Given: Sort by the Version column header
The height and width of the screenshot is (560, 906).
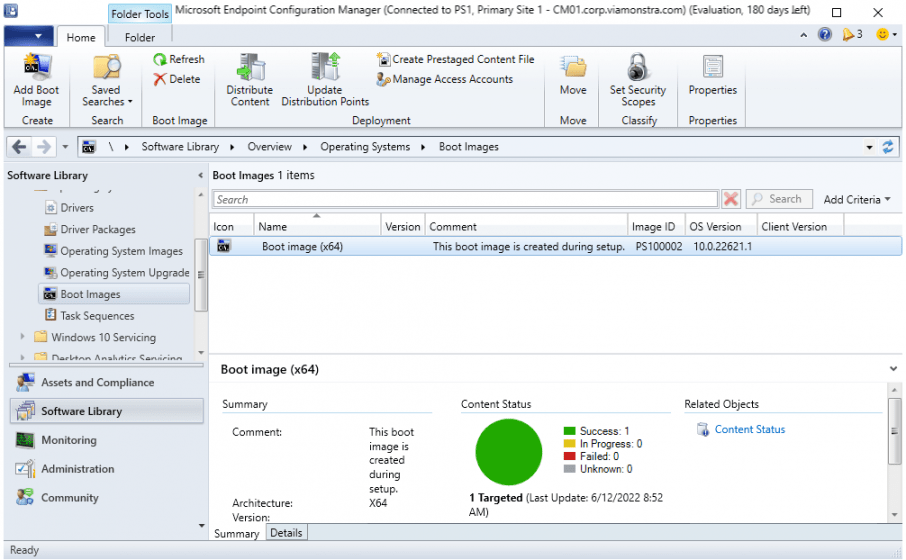Looking at the screenshot, I should point(403,227).
